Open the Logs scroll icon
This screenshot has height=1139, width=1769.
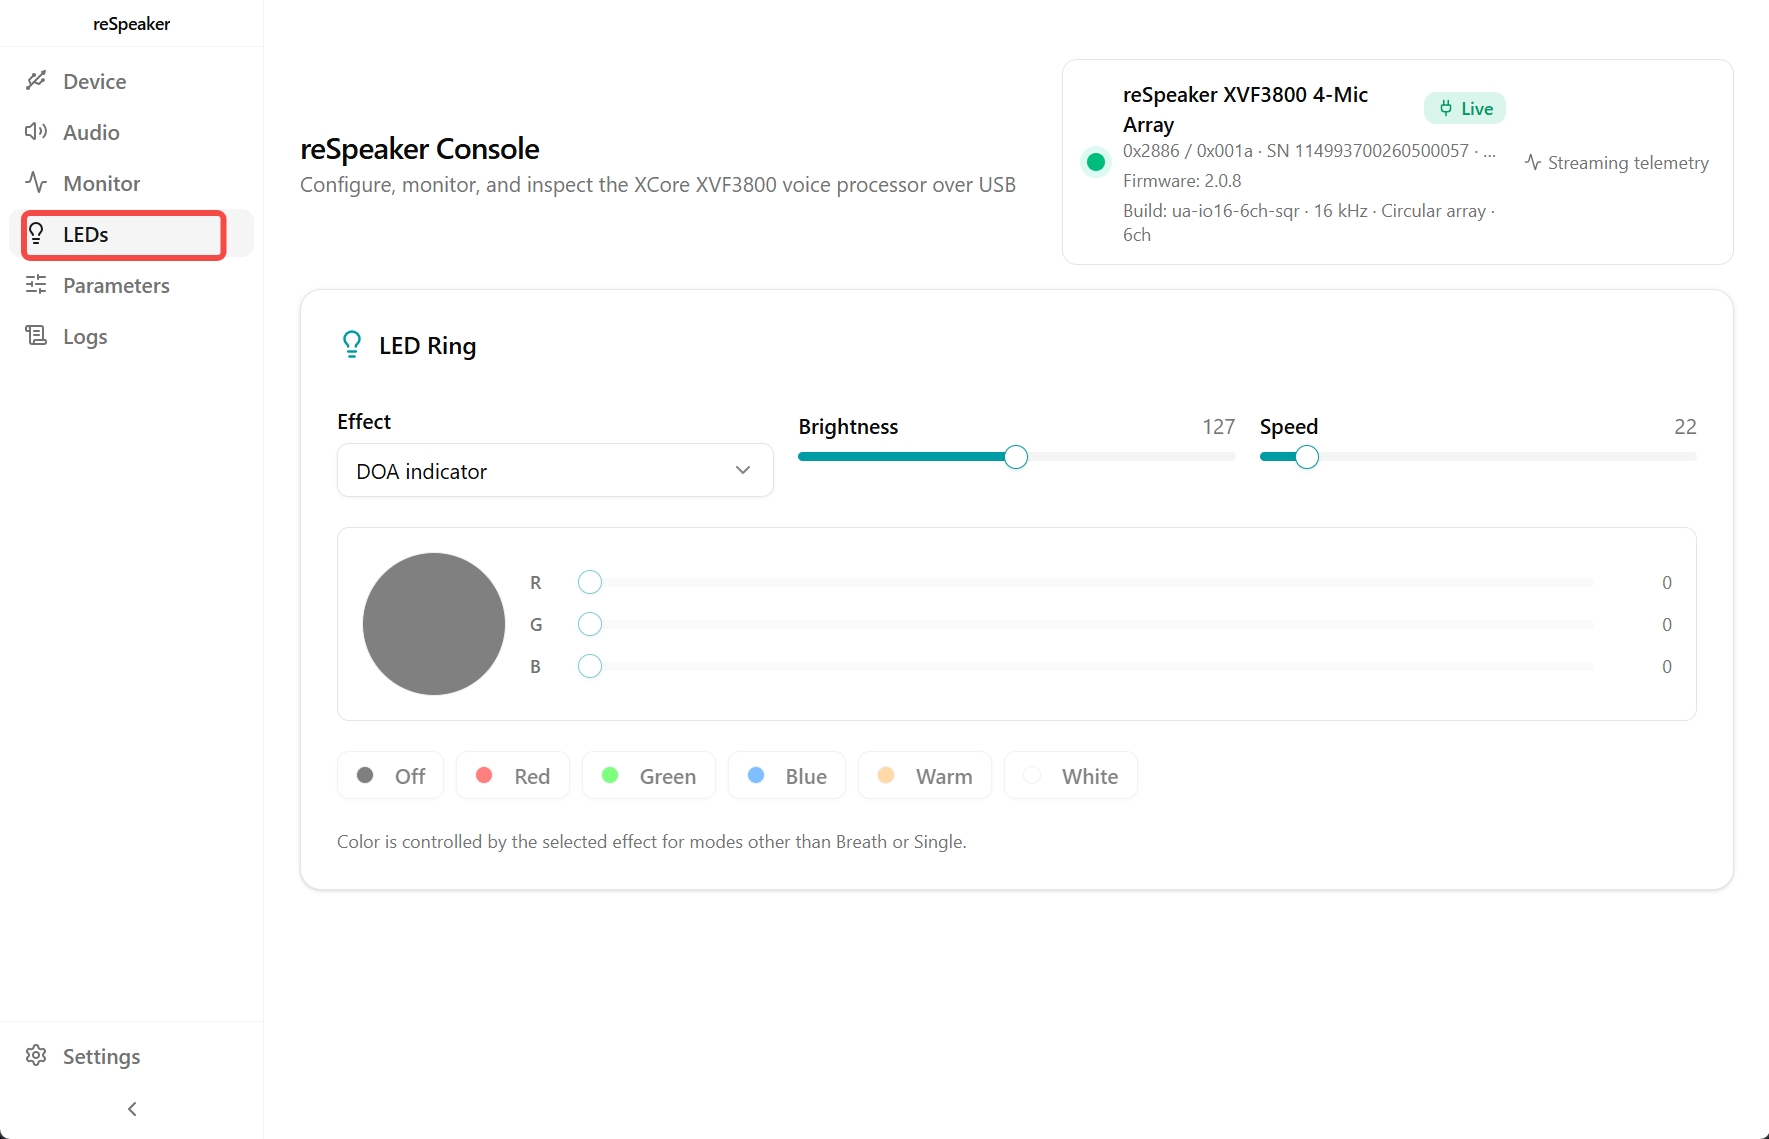[36, 336]
